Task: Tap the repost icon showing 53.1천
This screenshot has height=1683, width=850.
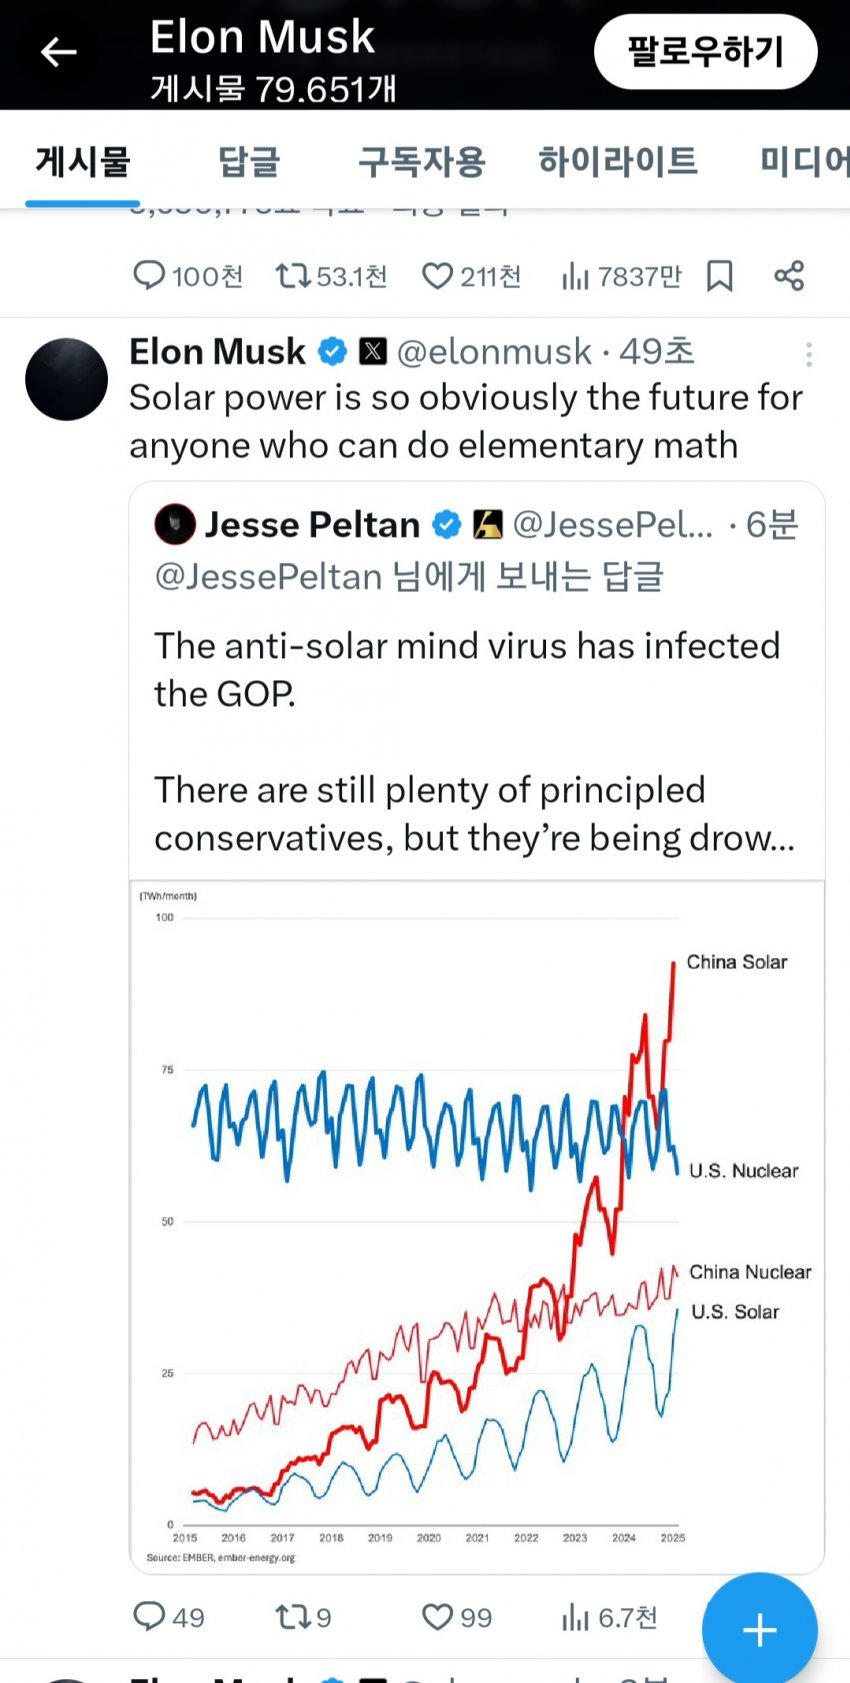Action: 293,276
